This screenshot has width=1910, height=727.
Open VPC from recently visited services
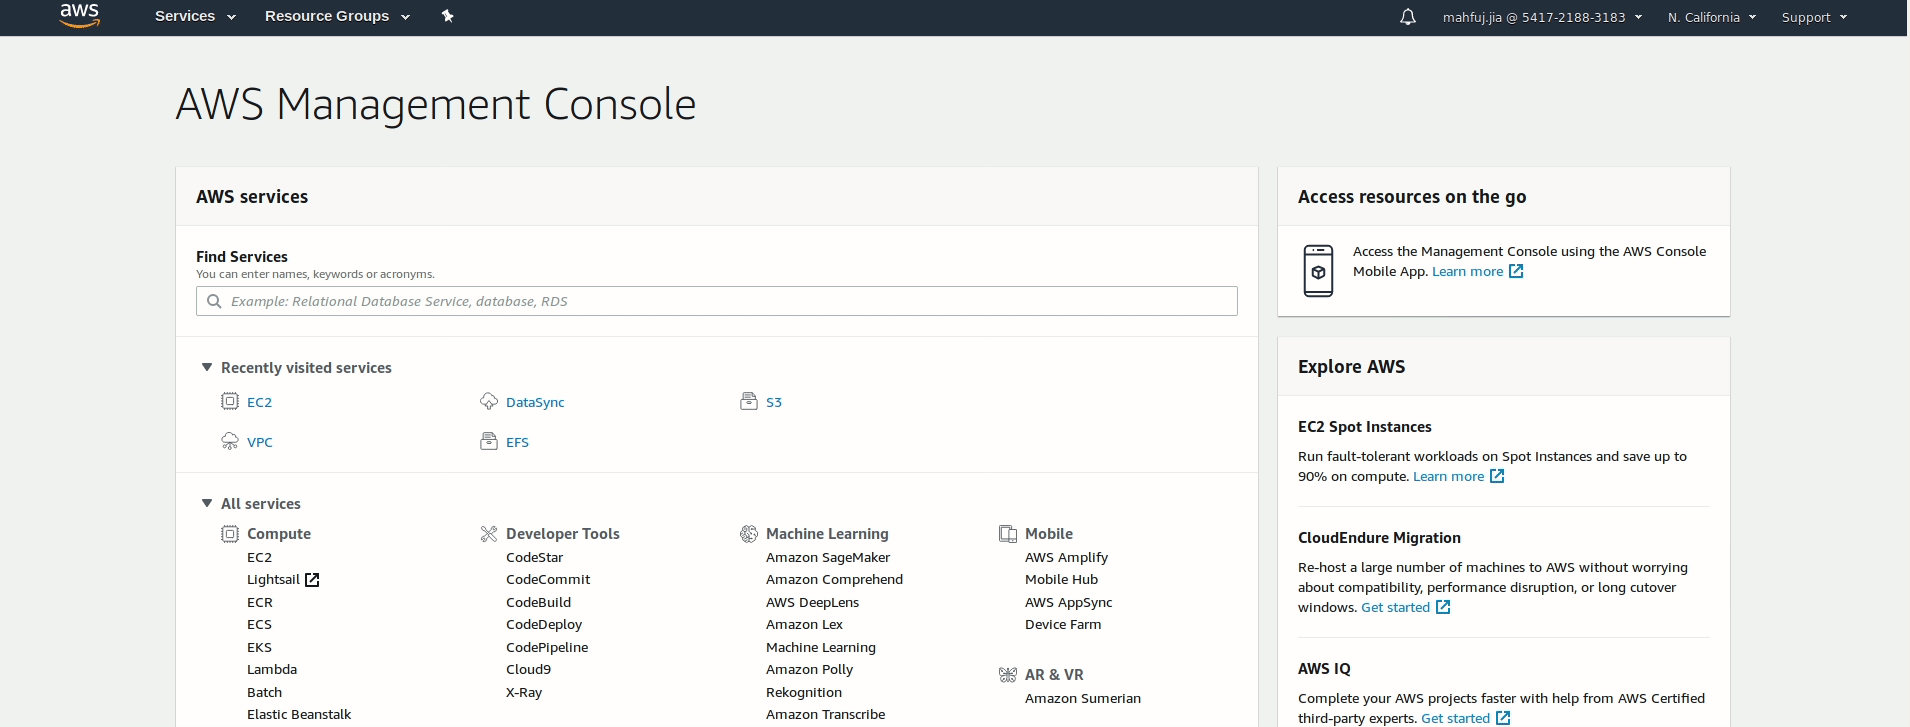(x=259, y=442)
